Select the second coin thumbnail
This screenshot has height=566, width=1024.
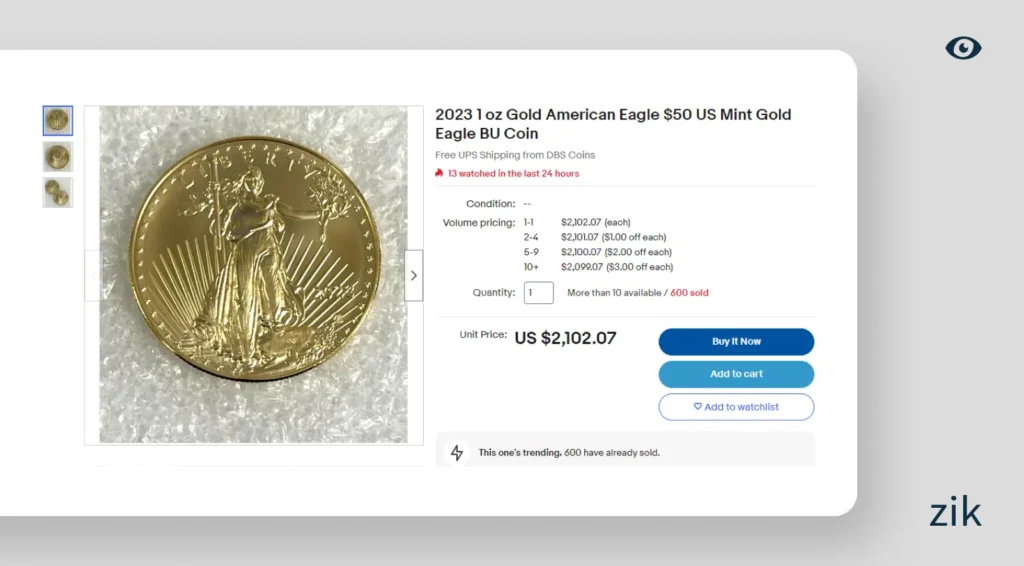pyautogui.click(x=58, y=157)
